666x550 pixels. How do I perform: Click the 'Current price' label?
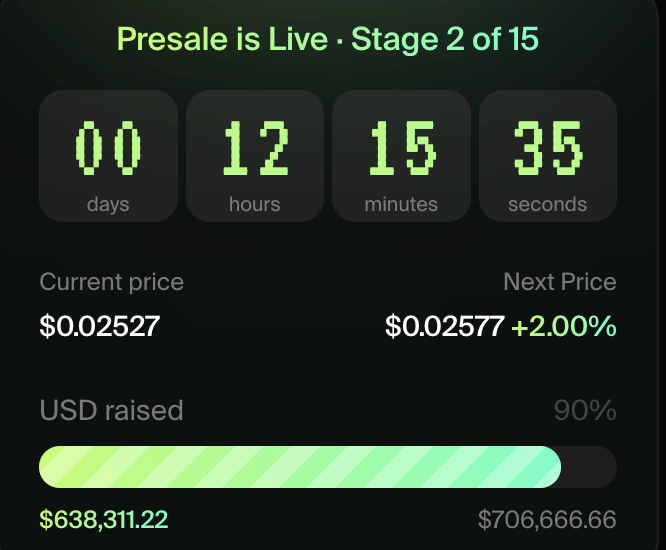coord(112,282)
